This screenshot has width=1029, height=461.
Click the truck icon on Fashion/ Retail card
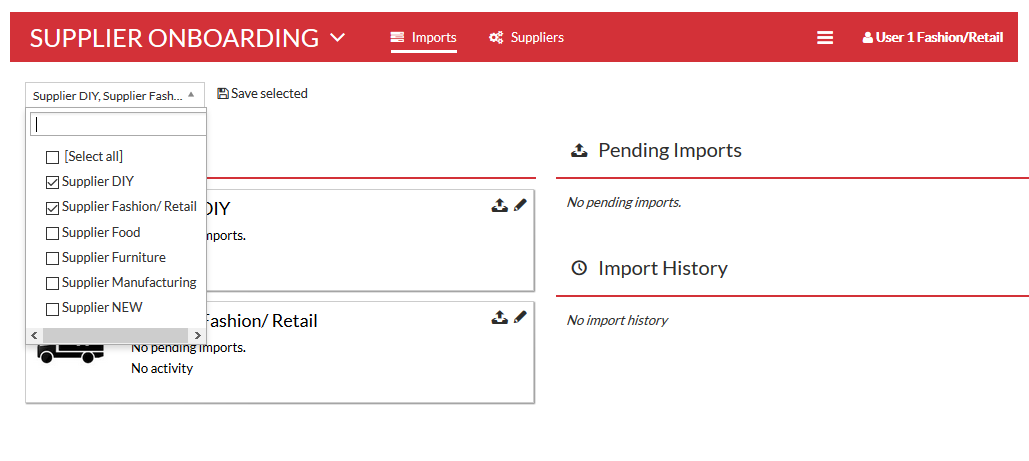[71, 353]
